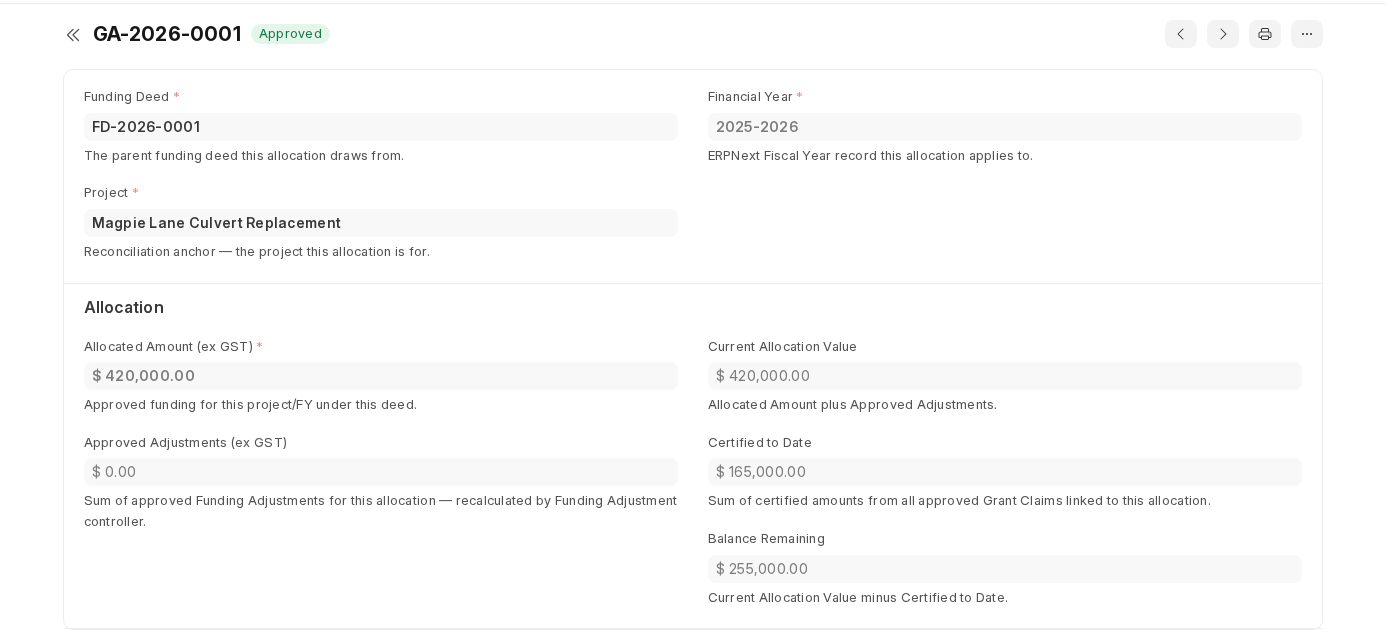Click the print icon
The width and height of the screenshot is (1400, 641).
point(1265,34)
